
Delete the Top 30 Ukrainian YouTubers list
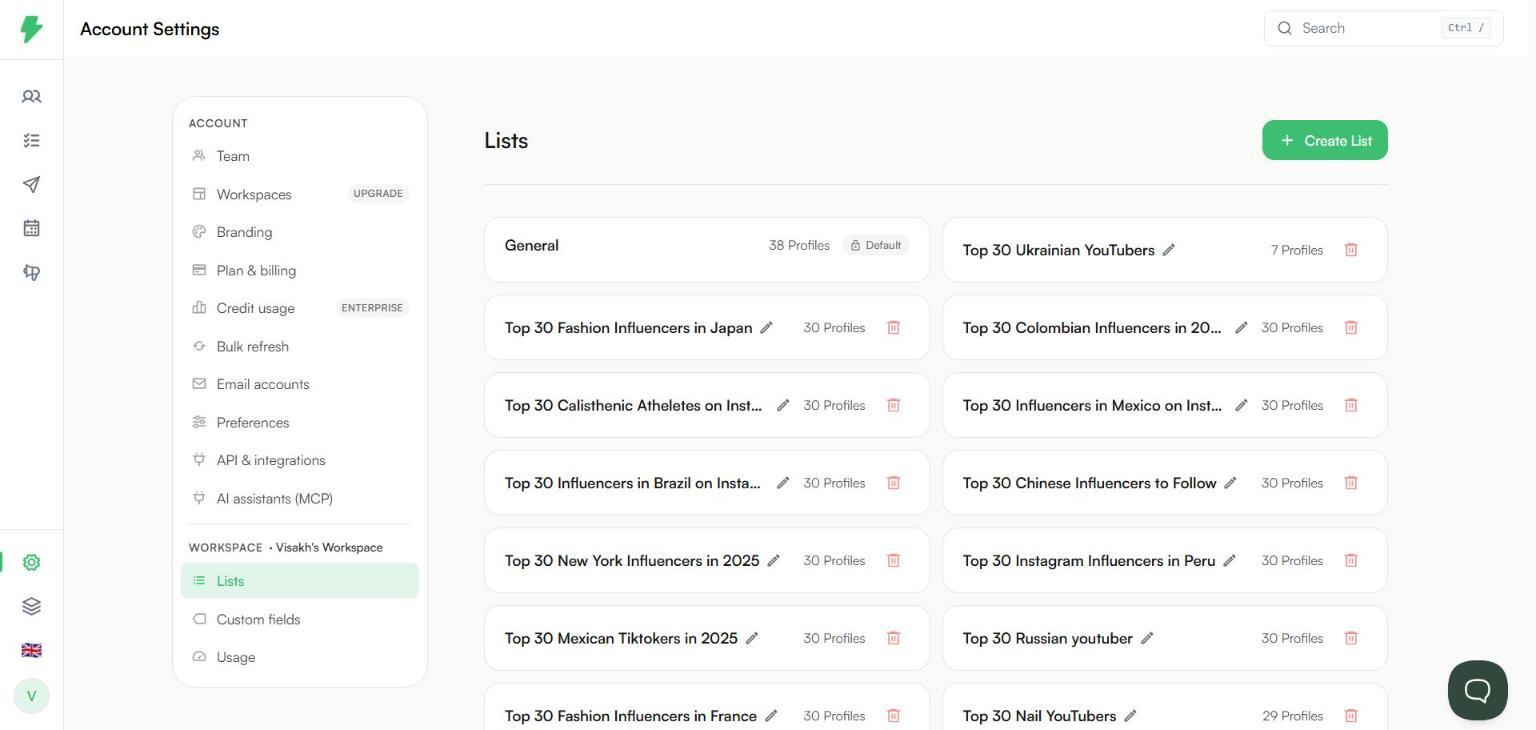pyautogui.click(x=1351, y=250)
